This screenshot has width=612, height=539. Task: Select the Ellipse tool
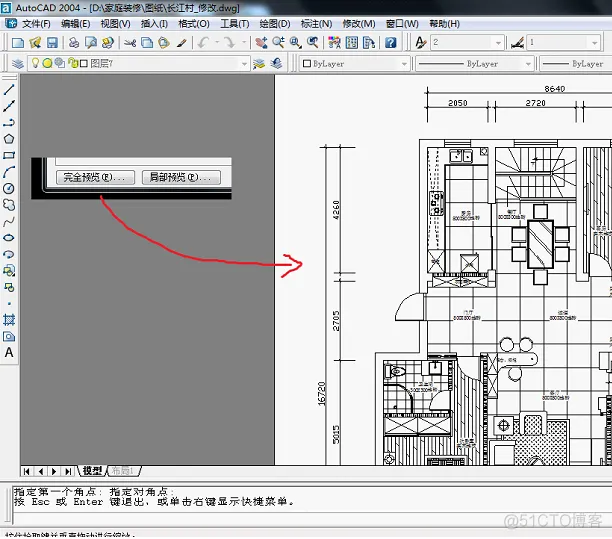point(9,238)
